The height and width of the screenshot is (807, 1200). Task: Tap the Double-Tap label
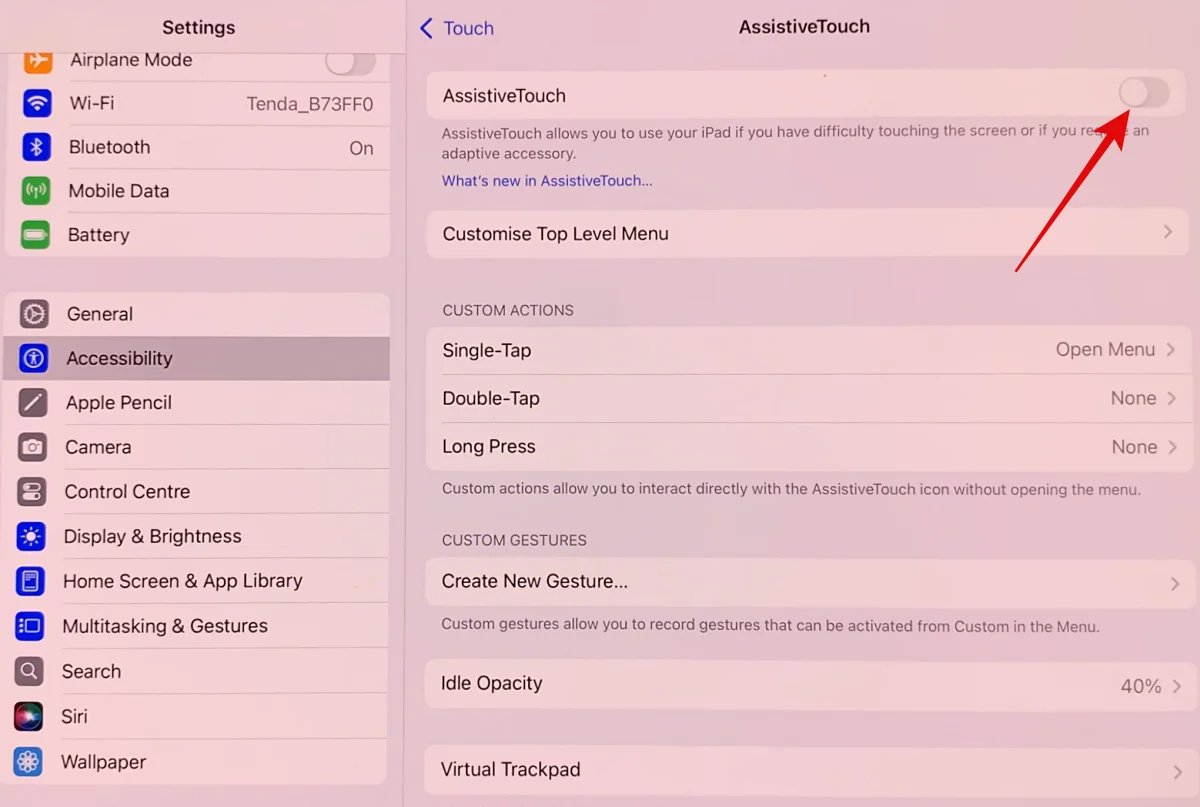point(491,398)
